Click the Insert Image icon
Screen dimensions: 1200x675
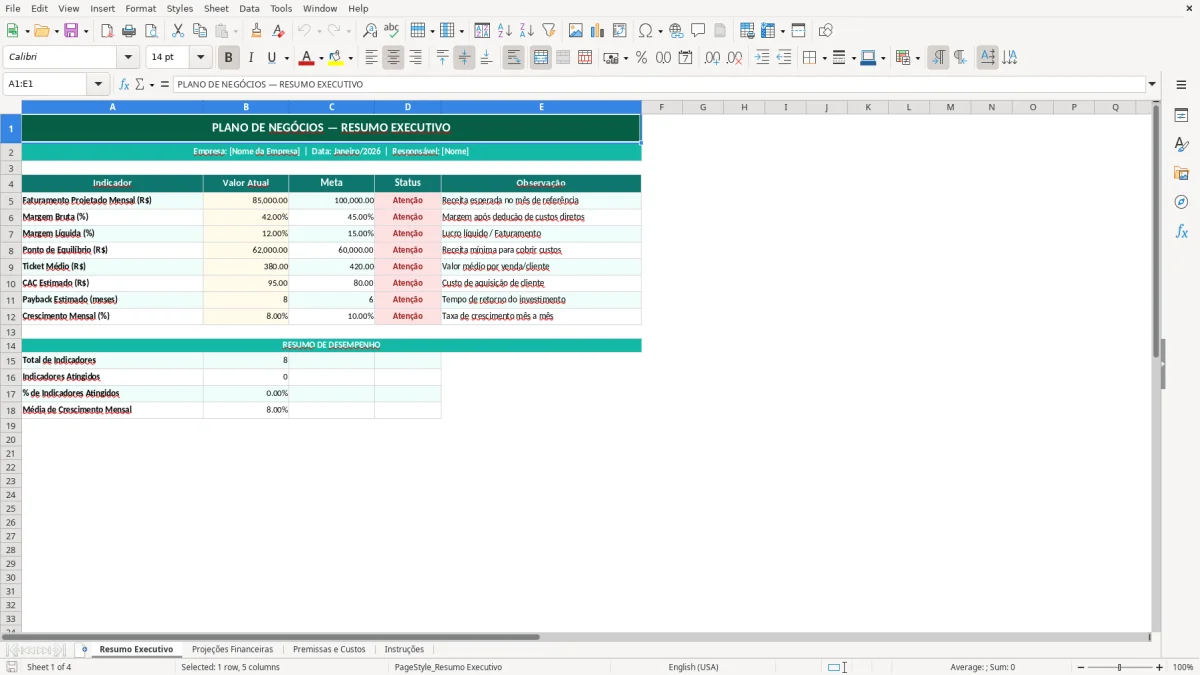pyautogui.click(x=576, y=31)
